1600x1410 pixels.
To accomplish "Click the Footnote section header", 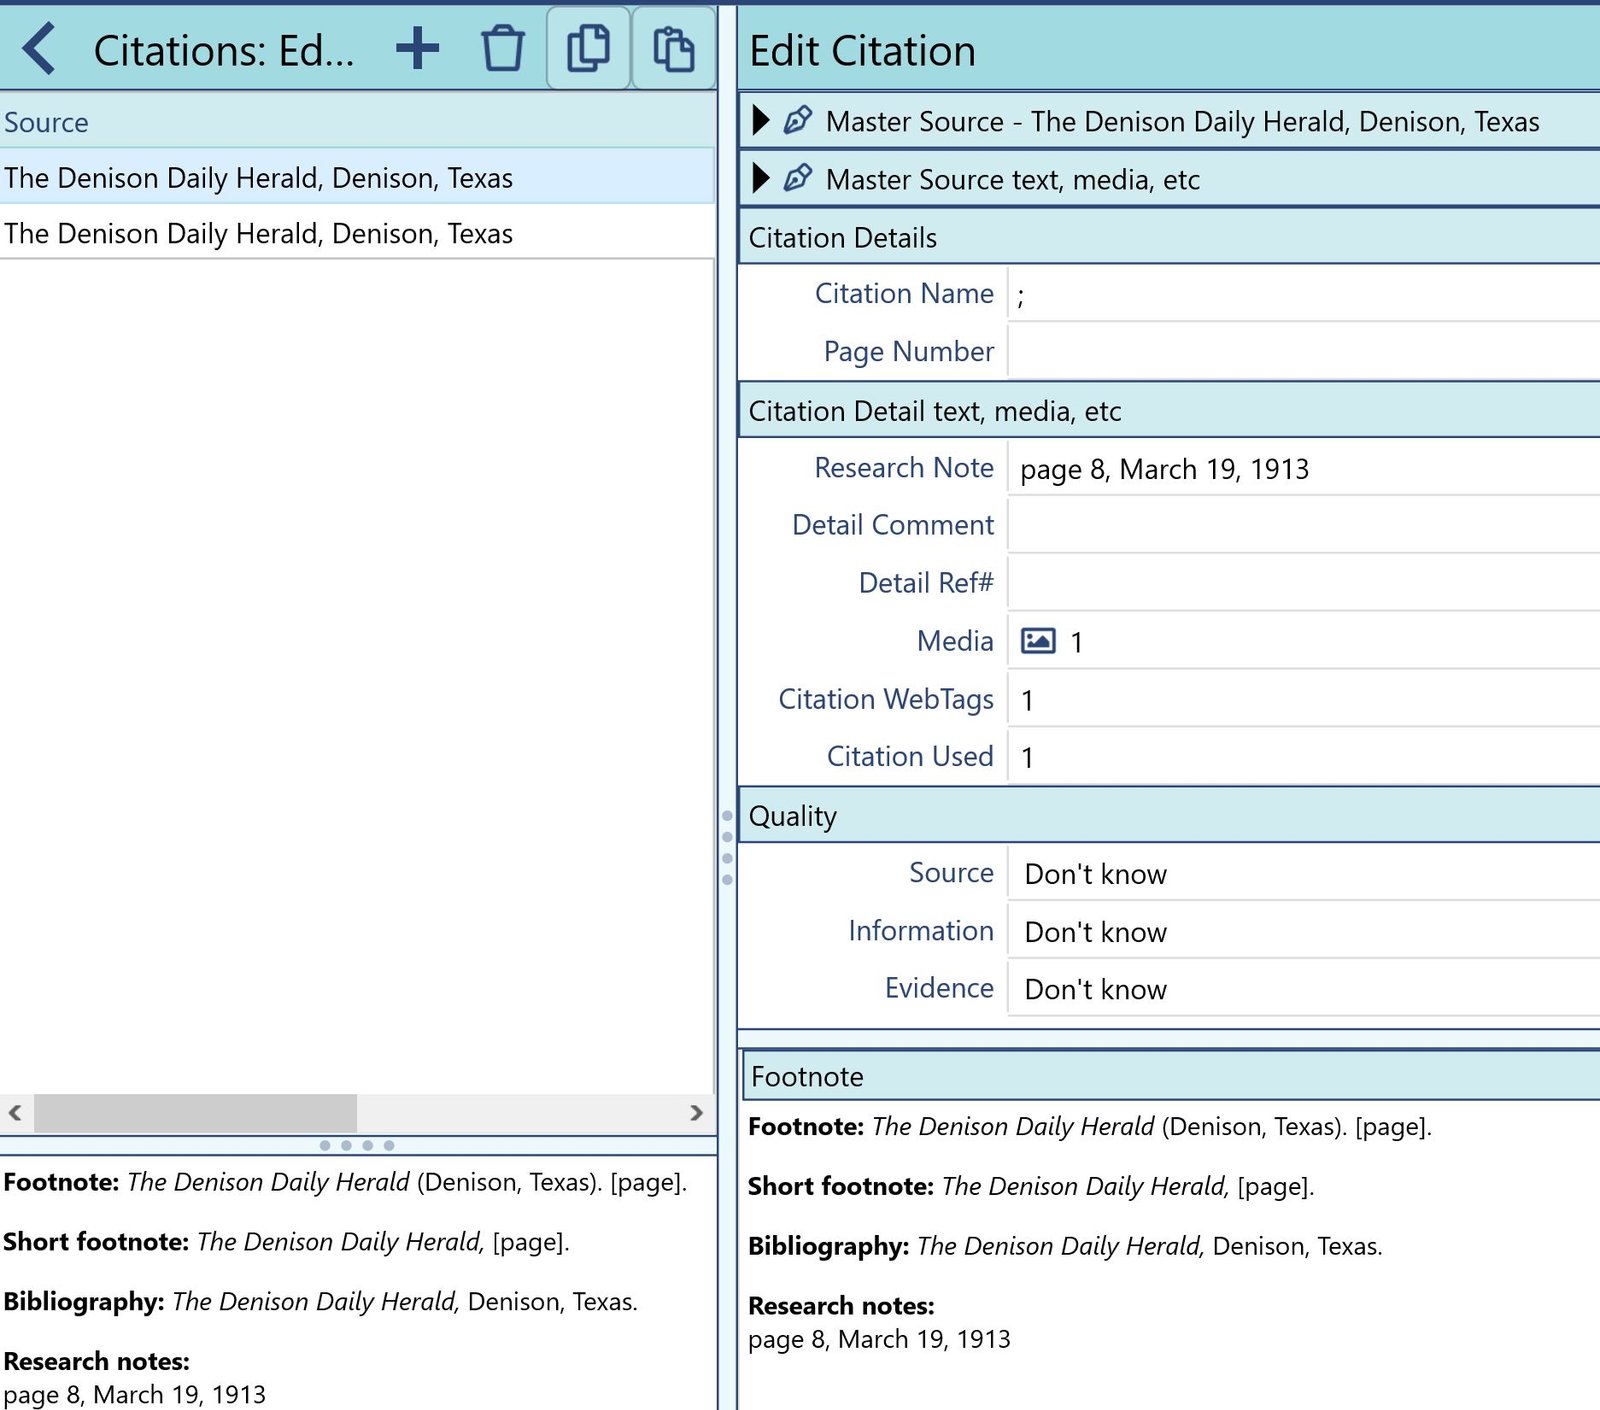I will [1171, 1076].
